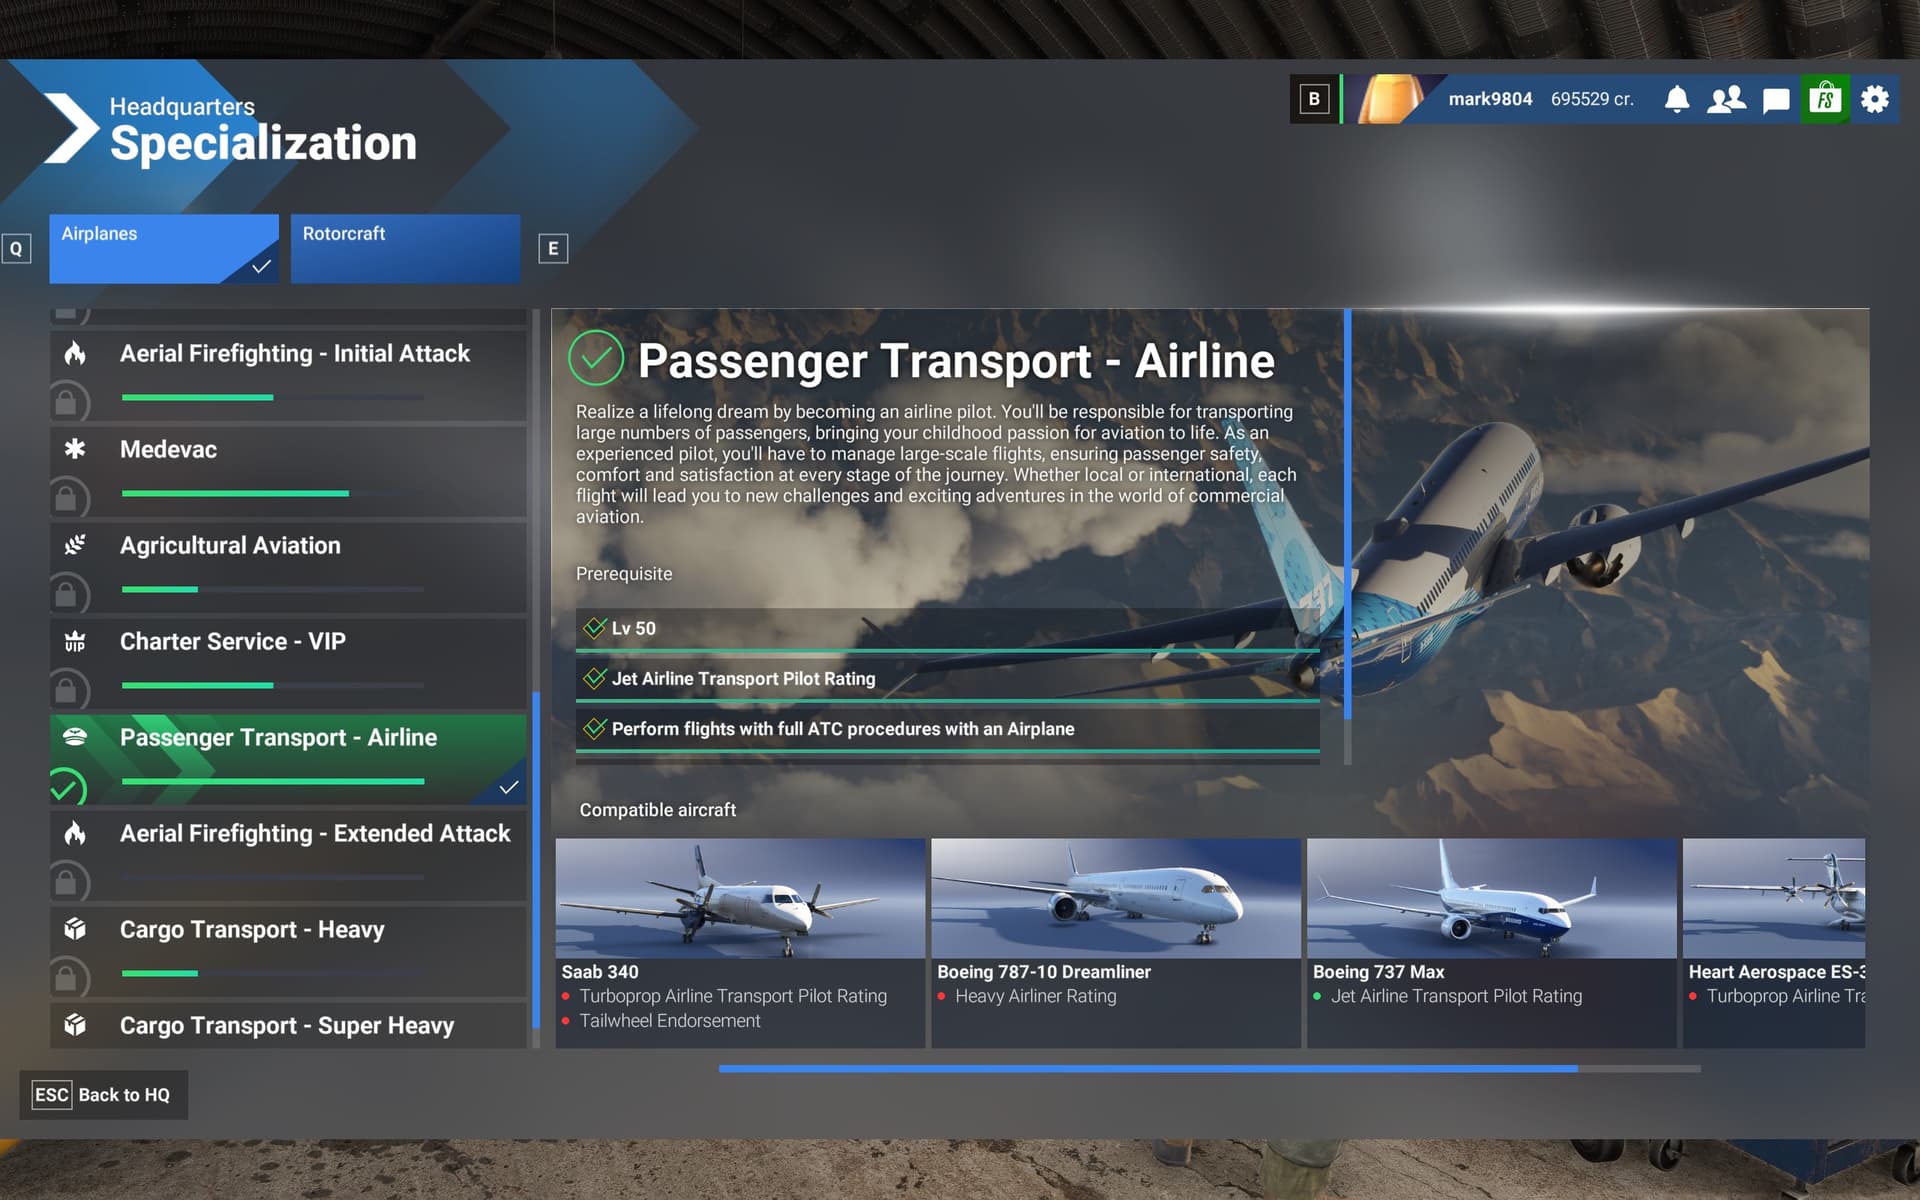Click the Passenger Transport Airline plane icon
1920x1200 pixels.
click(x=75, y=737)
